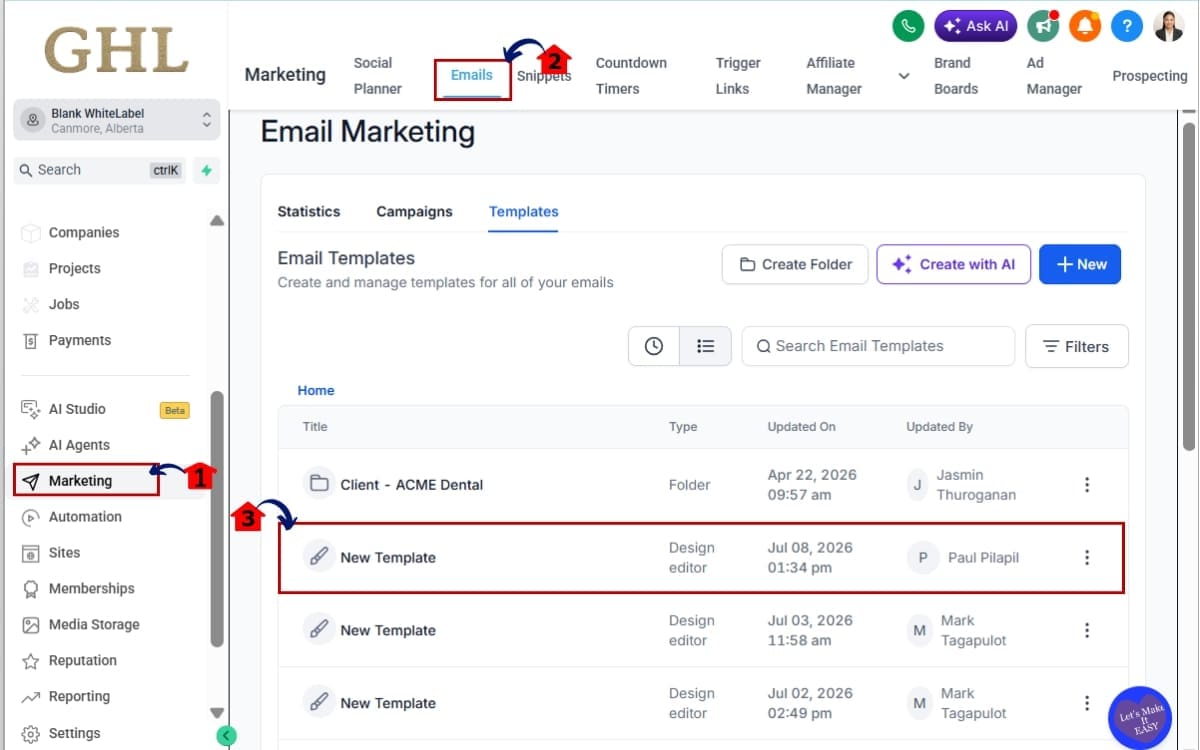The image size is (1200, 750).
Task: Click the Create Folder button
Action: [795, 264]
